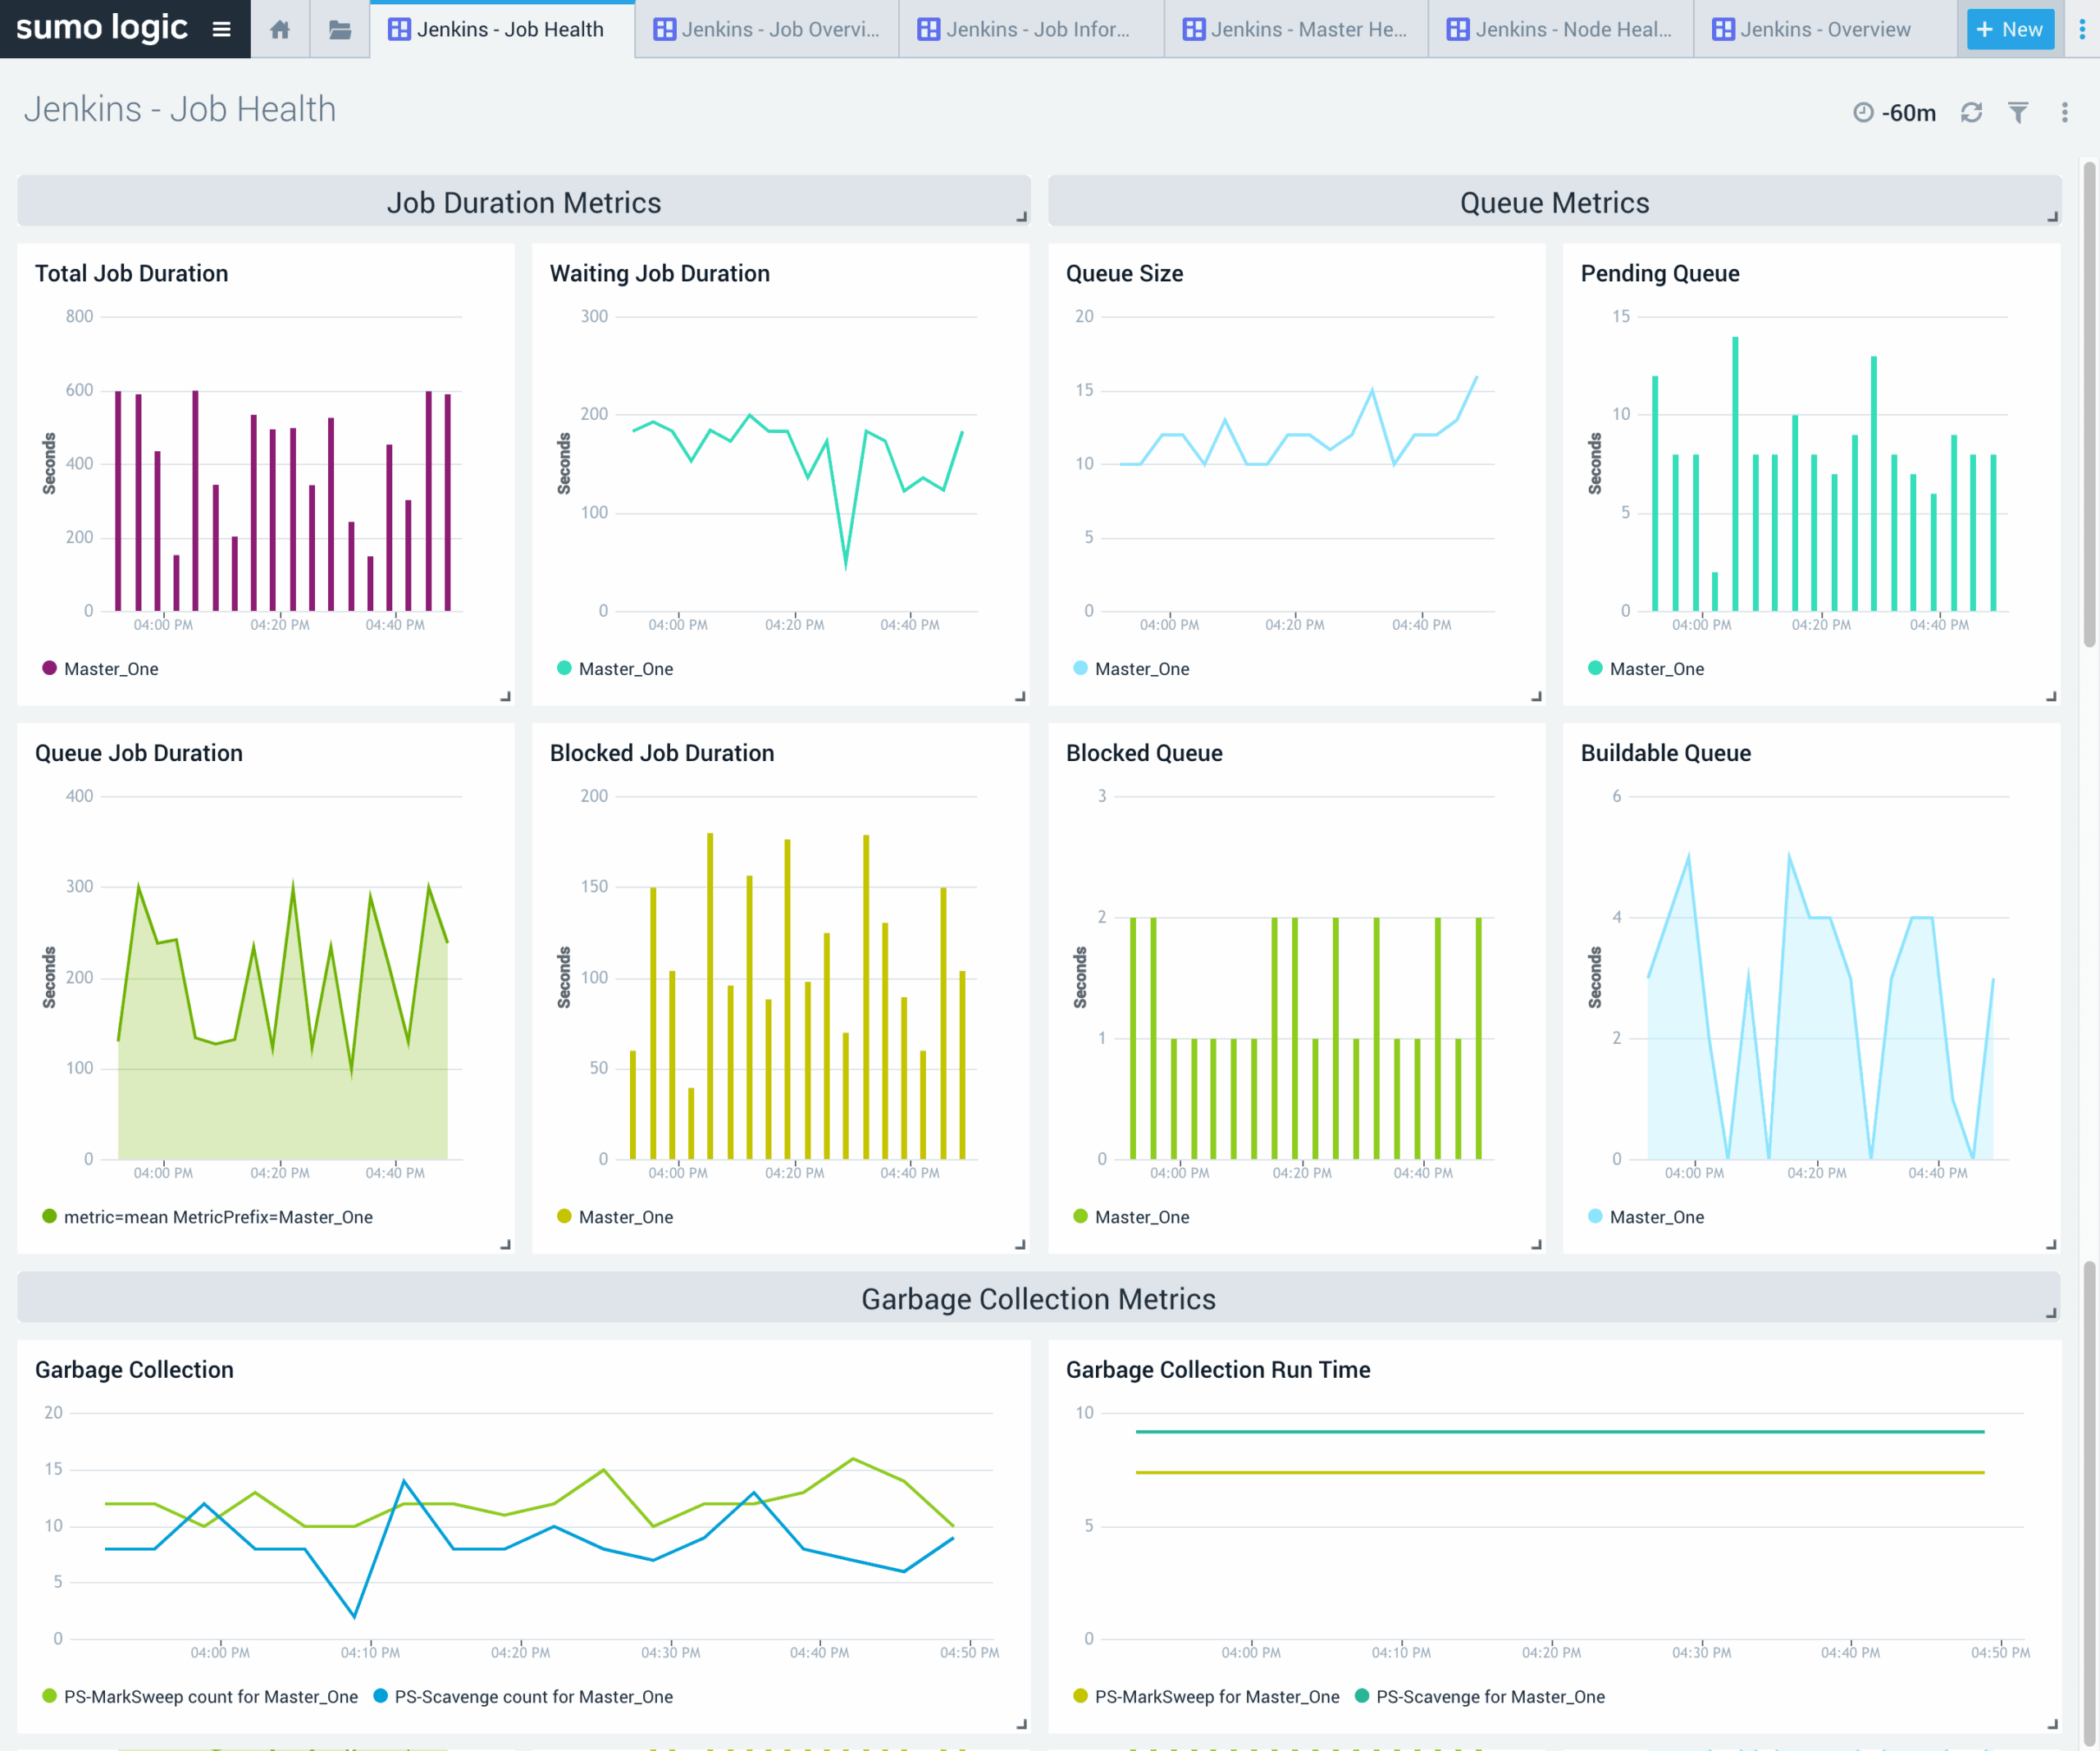
Task: Open the Jenkins - Node Health tab
Action: pyautogui.click(x=1561, y=29)
